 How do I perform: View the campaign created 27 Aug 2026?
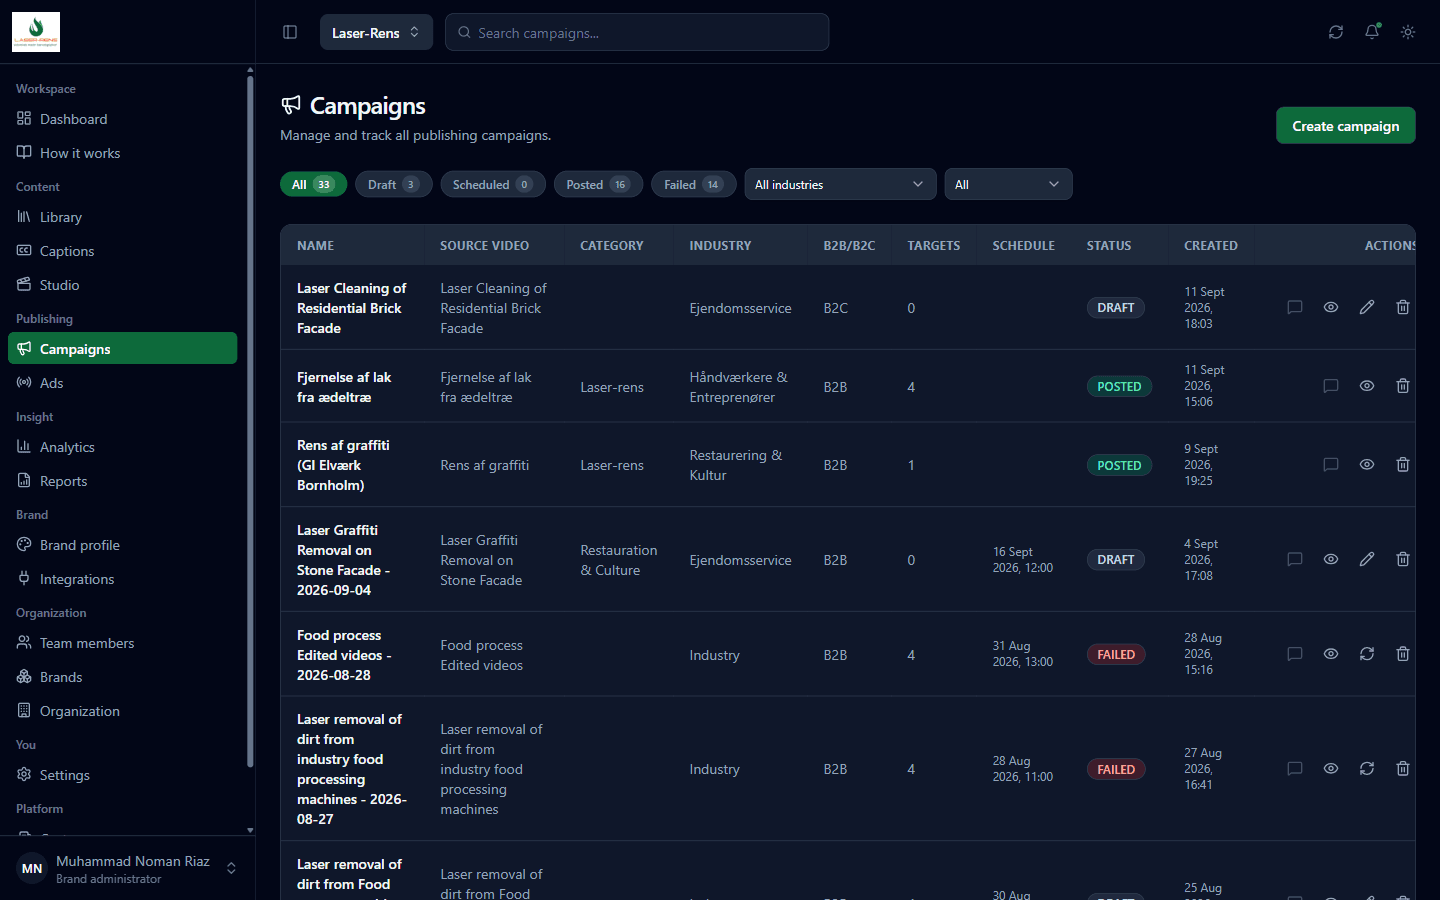coord(1331,769)
